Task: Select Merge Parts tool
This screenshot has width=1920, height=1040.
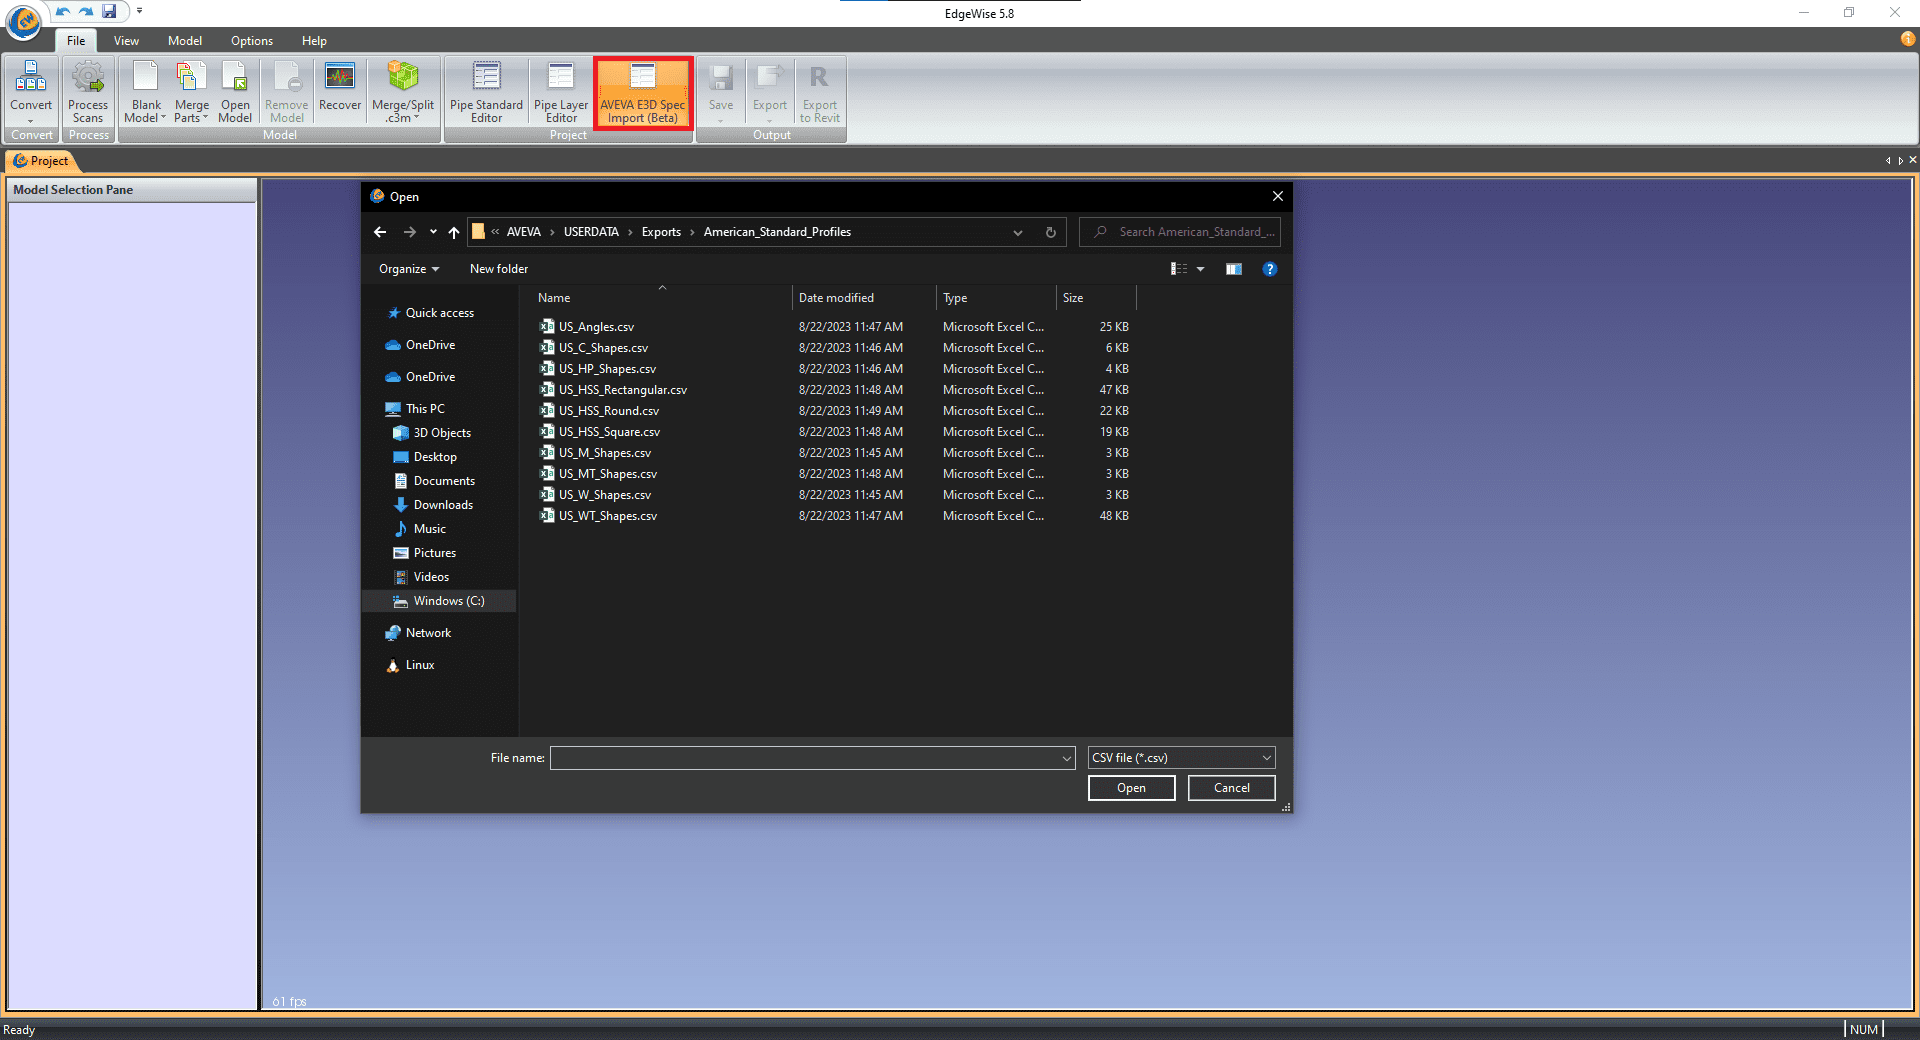Action: tap(191, 91)
